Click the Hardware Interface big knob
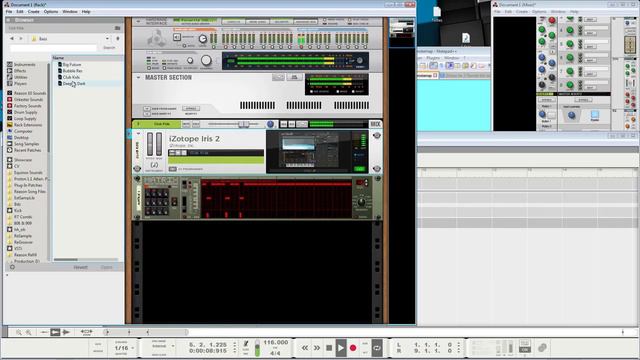Screen dimensions: 640x360 (206, 61)
